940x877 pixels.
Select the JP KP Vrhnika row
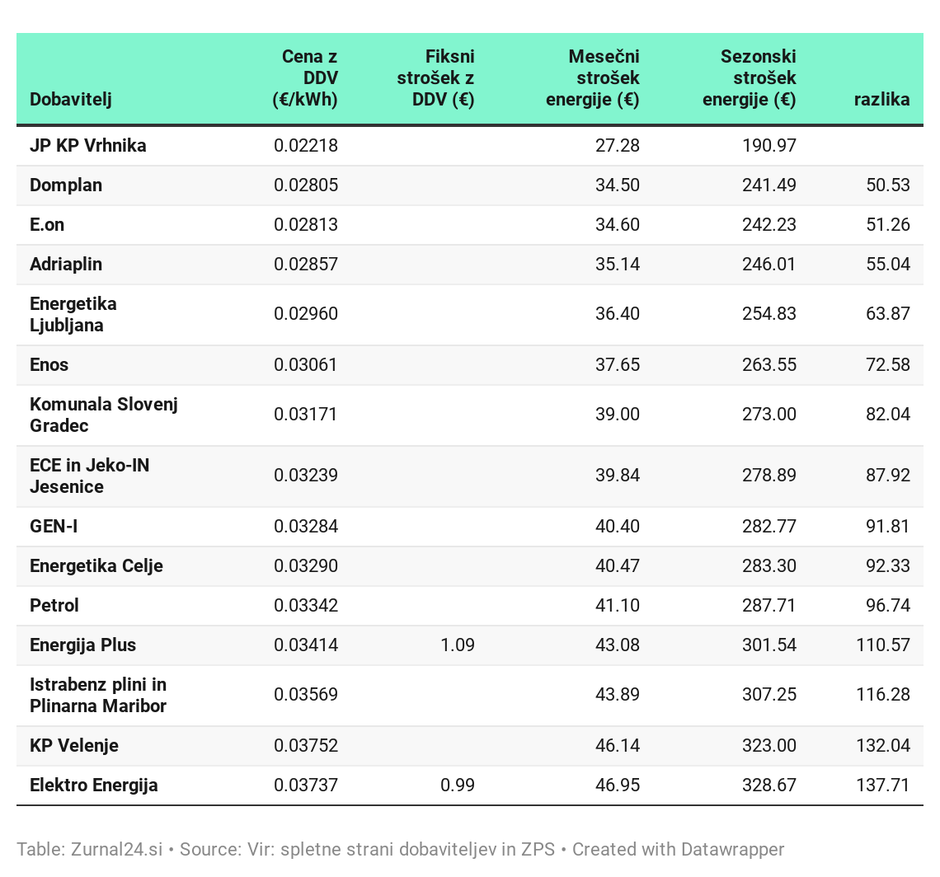click(x=88, y=146)
